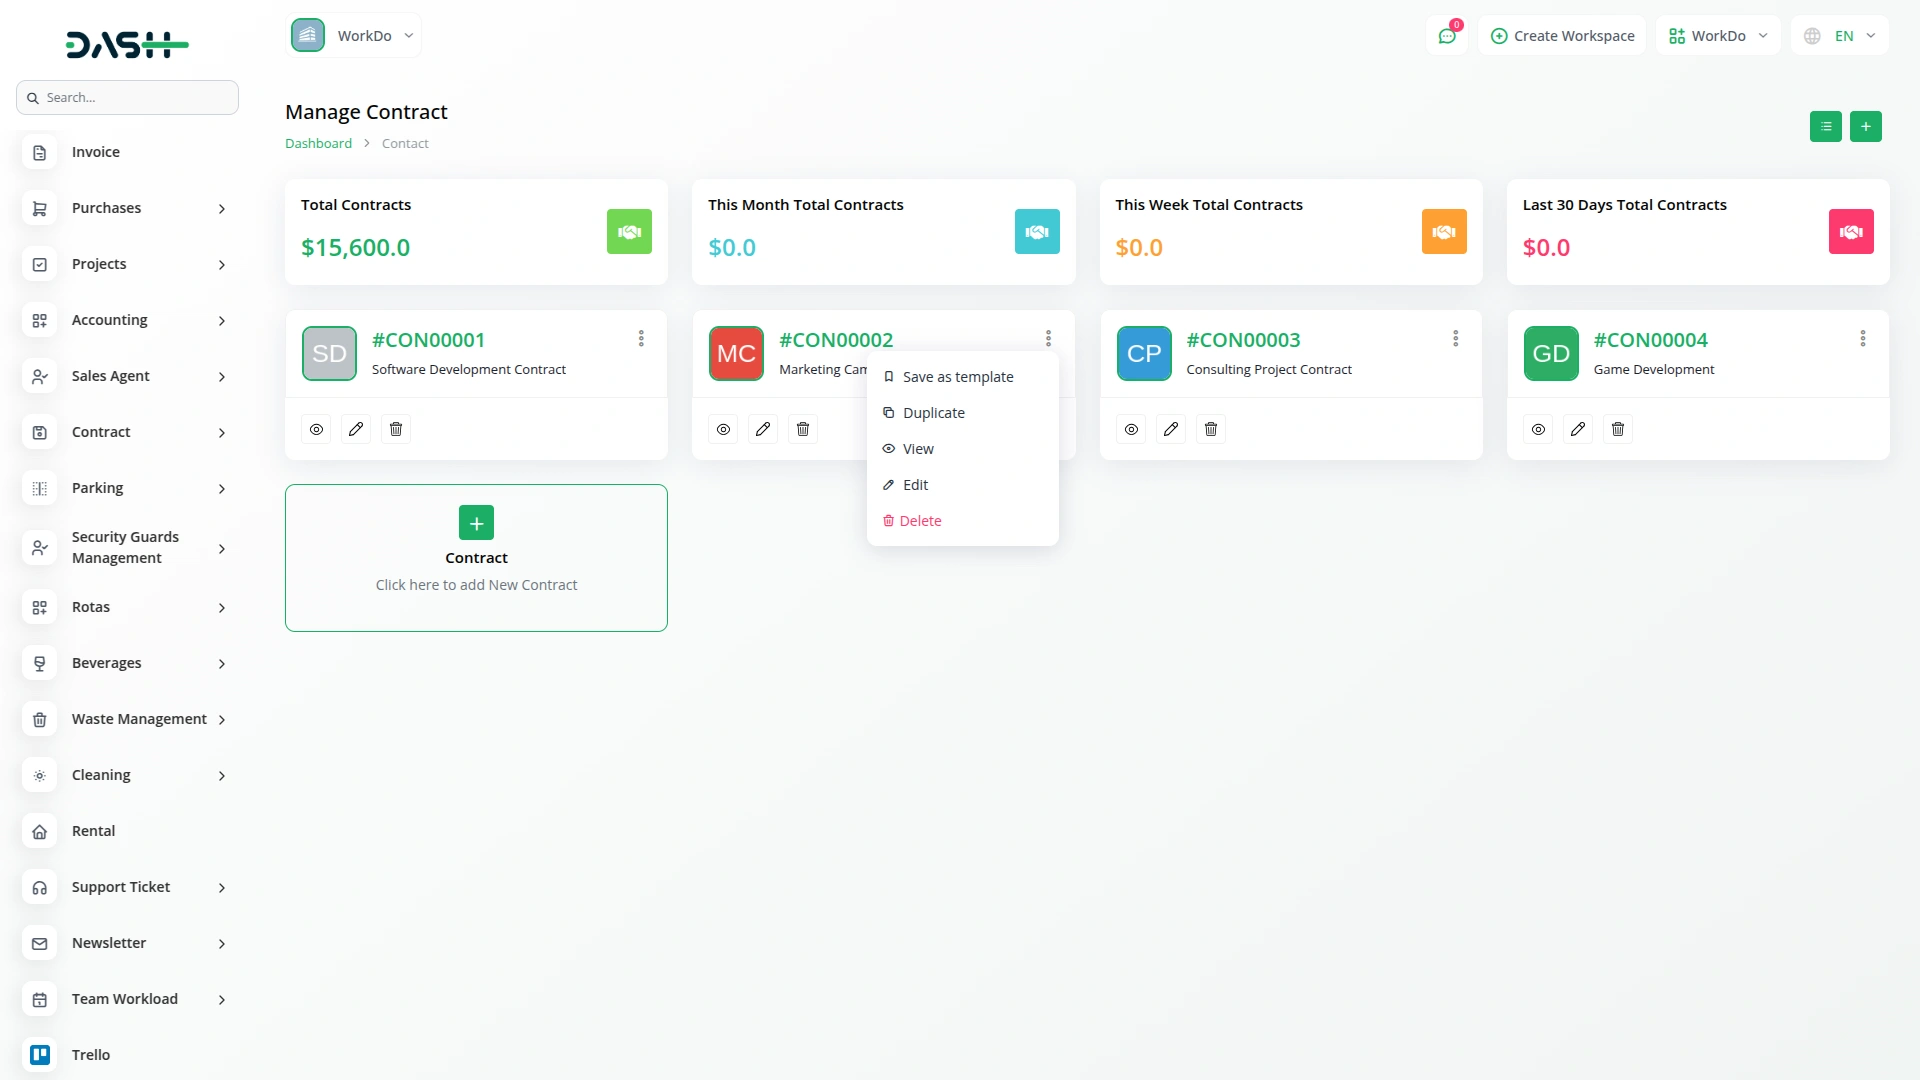Image resolution: width=1920 pixels, height=1080 pixels.
Task: Click eye view icon on #CON00001 card
Action: click(316, 429)
